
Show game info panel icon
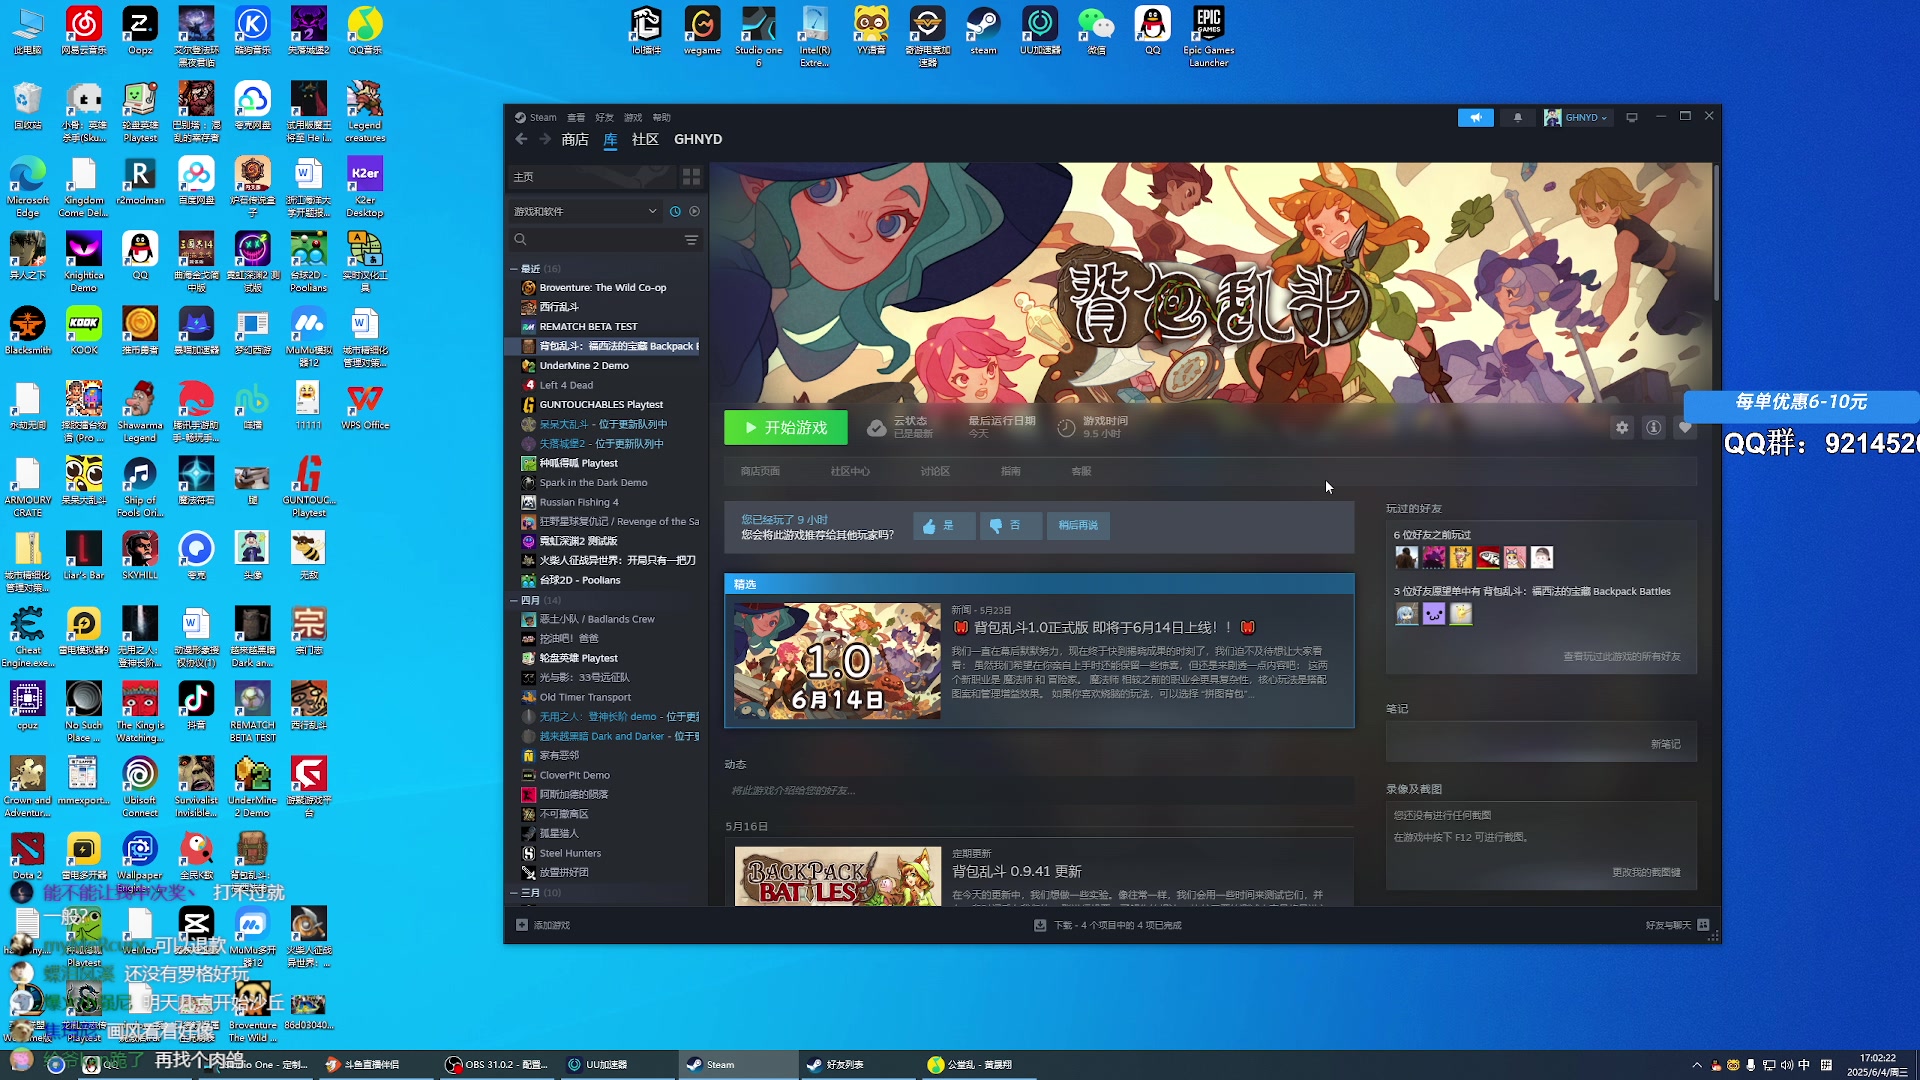tap(1654, 428)
